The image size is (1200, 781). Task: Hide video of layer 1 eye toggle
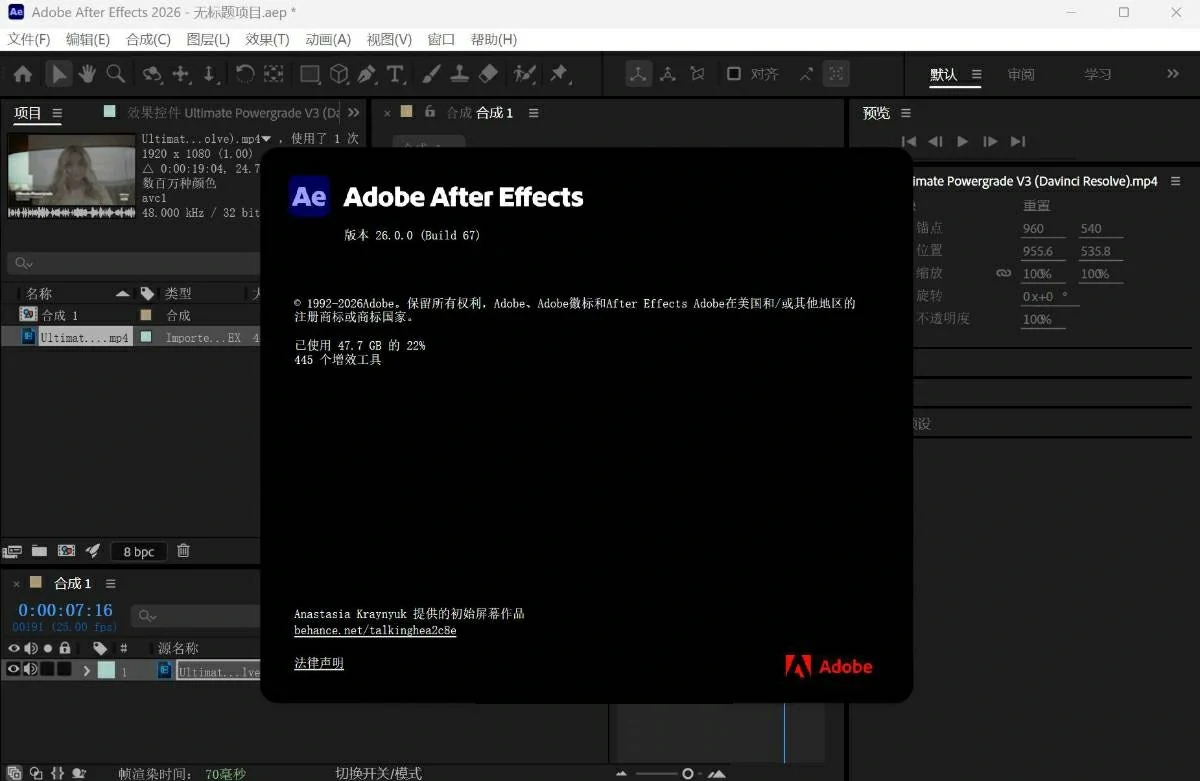click(x=14, y=670)
